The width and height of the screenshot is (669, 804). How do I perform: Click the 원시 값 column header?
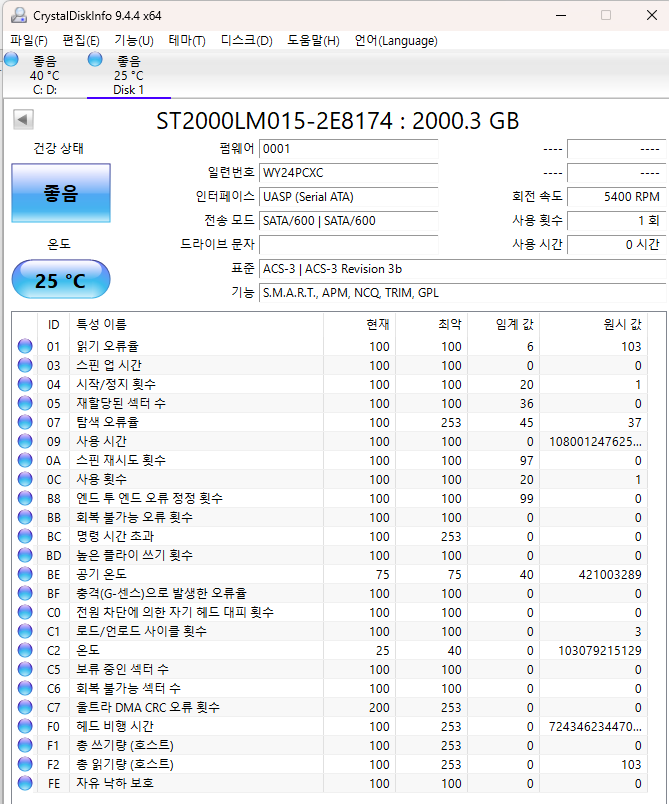point(622,324)
